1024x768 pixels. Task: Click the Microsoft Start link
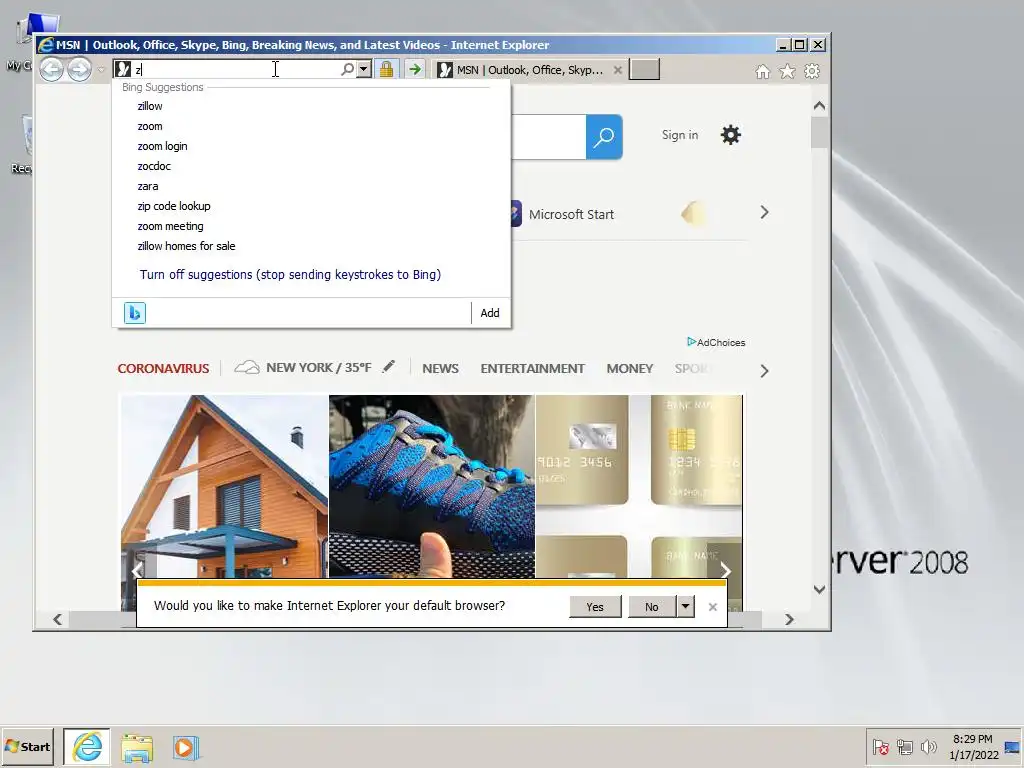pos(571,214)
